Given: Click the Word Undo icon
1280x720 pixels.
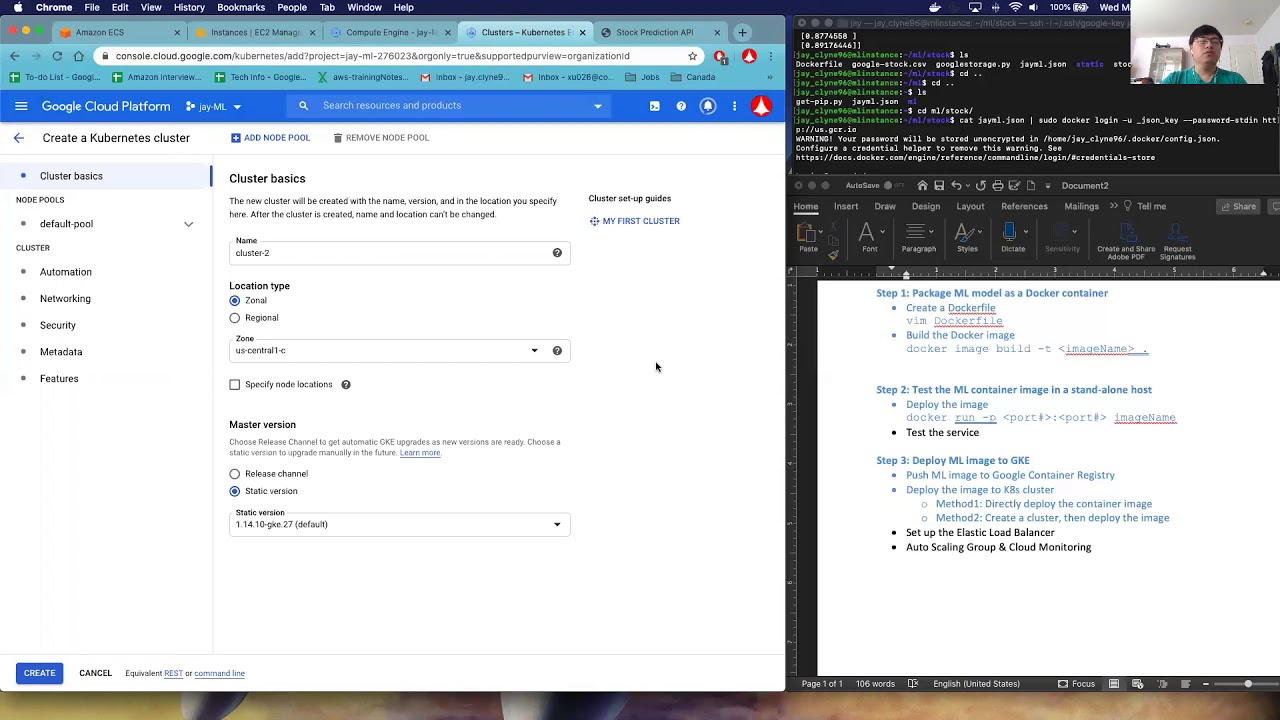Looking at the screenshot, I should 956,186.
